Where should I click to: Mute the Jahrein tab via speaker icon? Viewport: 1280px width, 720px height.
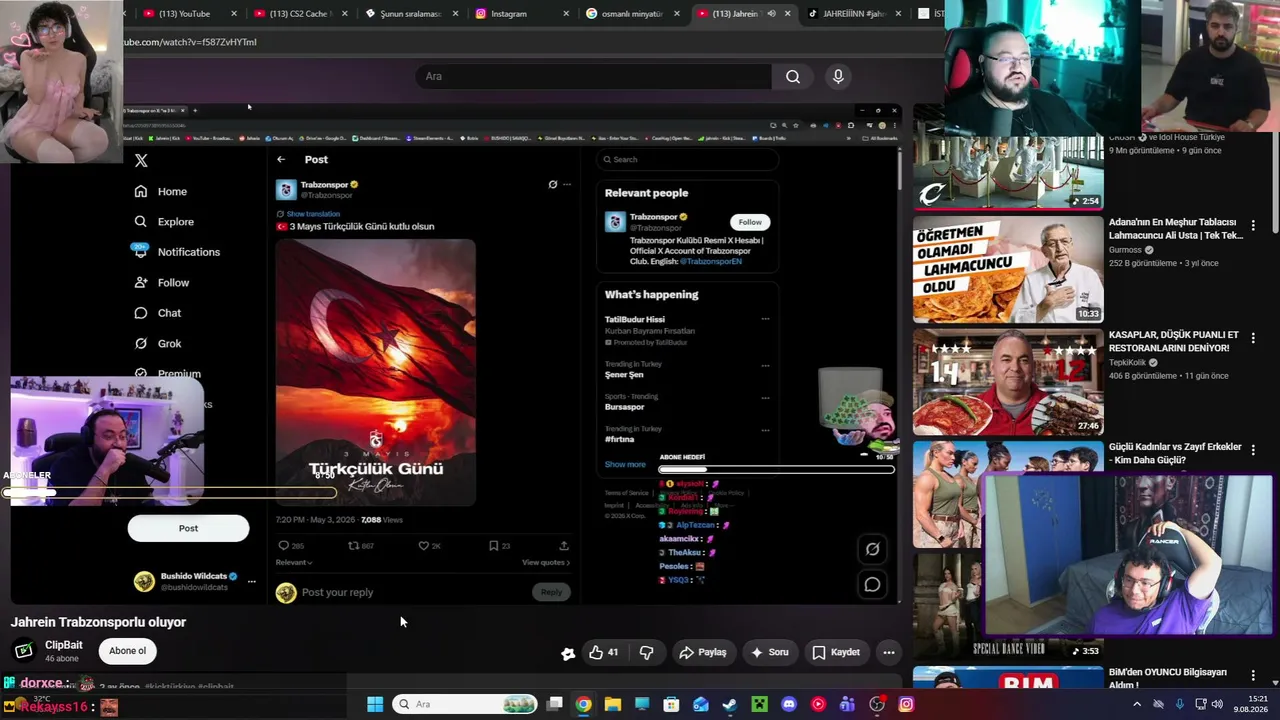pyautogui.click(x=771, y=14)
